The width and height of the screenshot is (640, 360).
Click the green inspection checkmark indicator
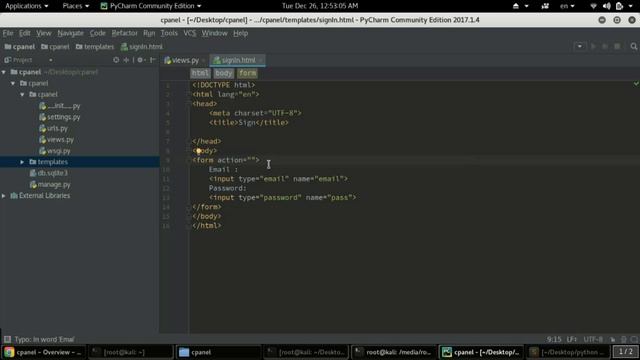[636, 84]
